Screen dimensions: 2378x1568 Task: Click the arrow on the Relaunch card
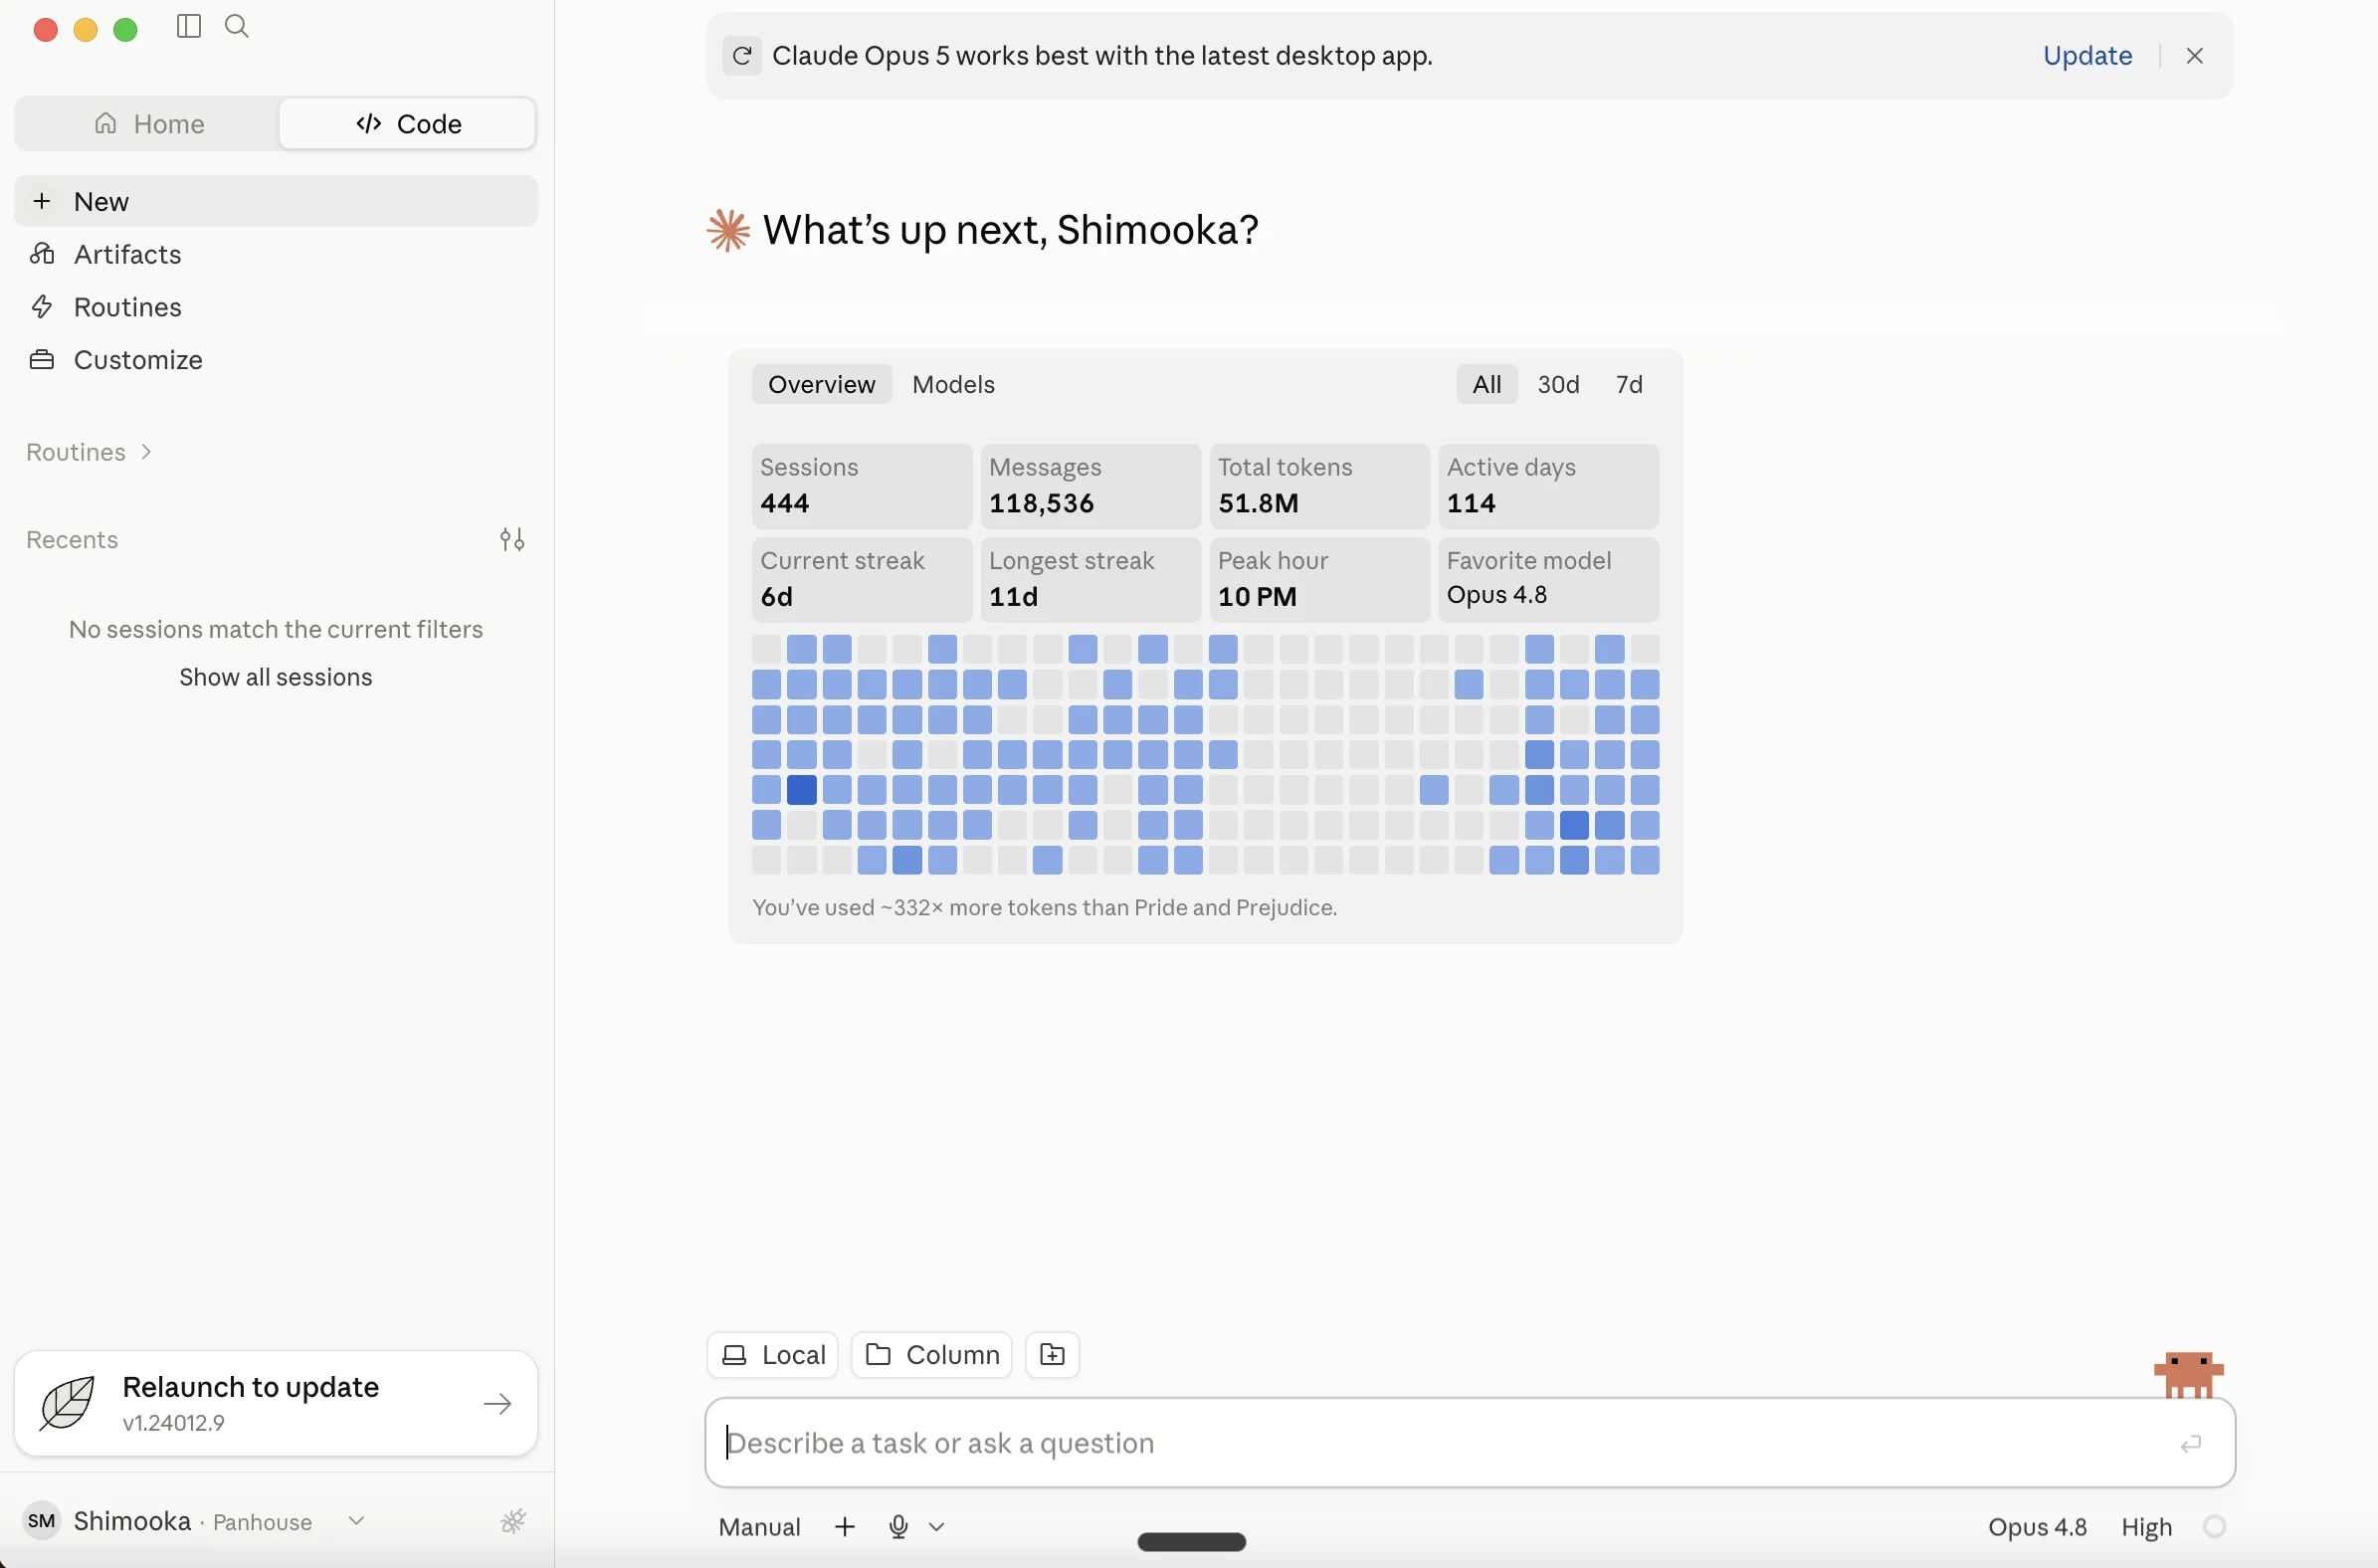pyautogui.click(x=497, y=1404)
